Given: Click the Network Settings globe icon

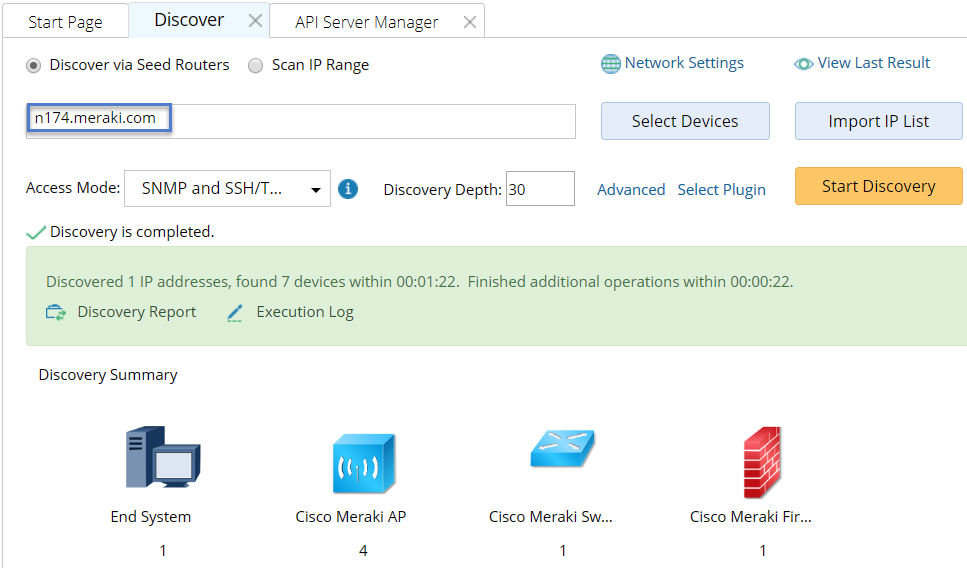Looking at the screenshot, I should point(611,64).
